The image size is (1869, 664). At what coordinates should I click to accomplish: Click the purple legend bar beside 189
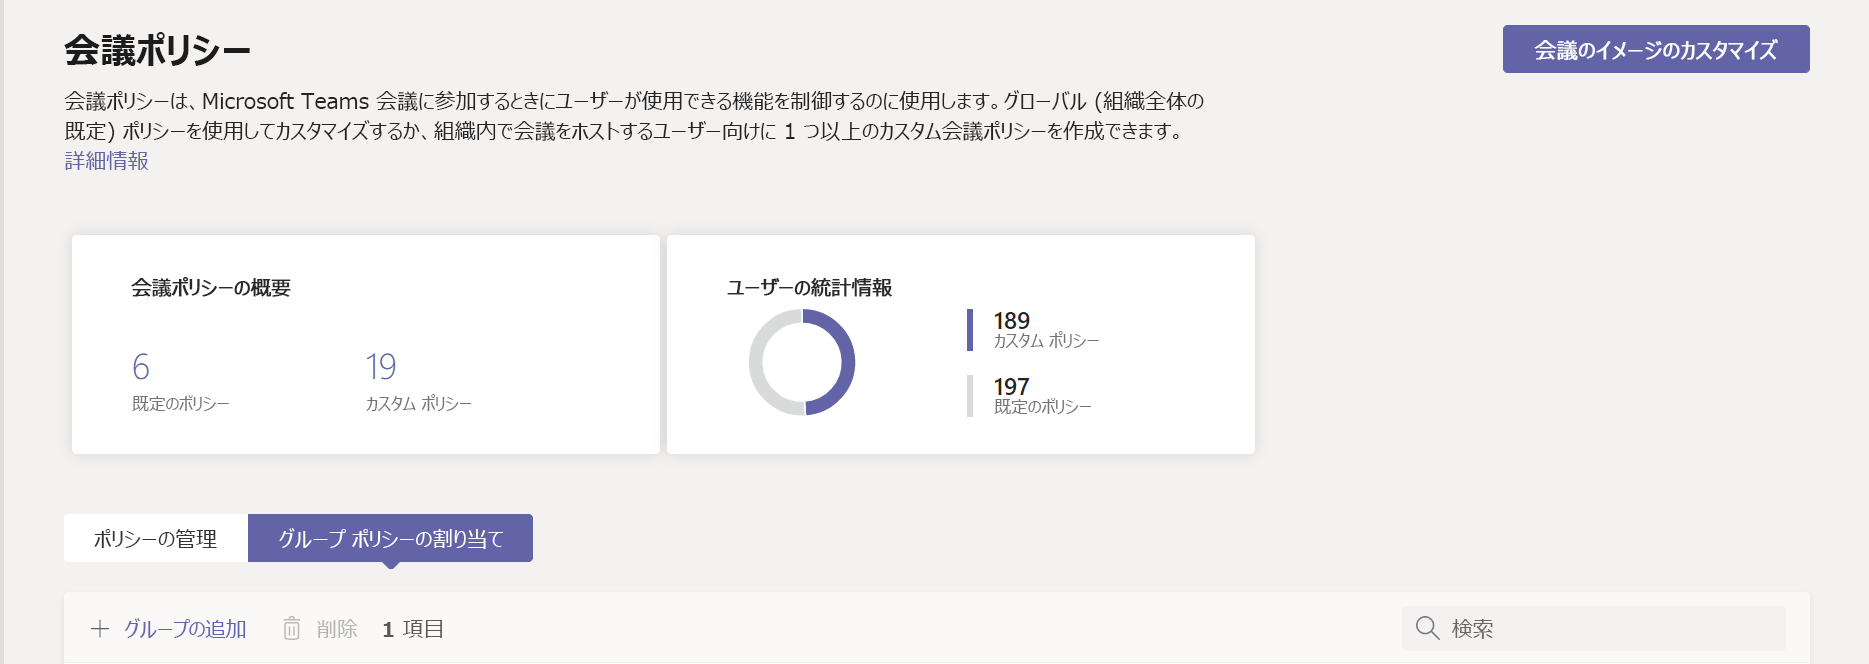tap(969, 330)
